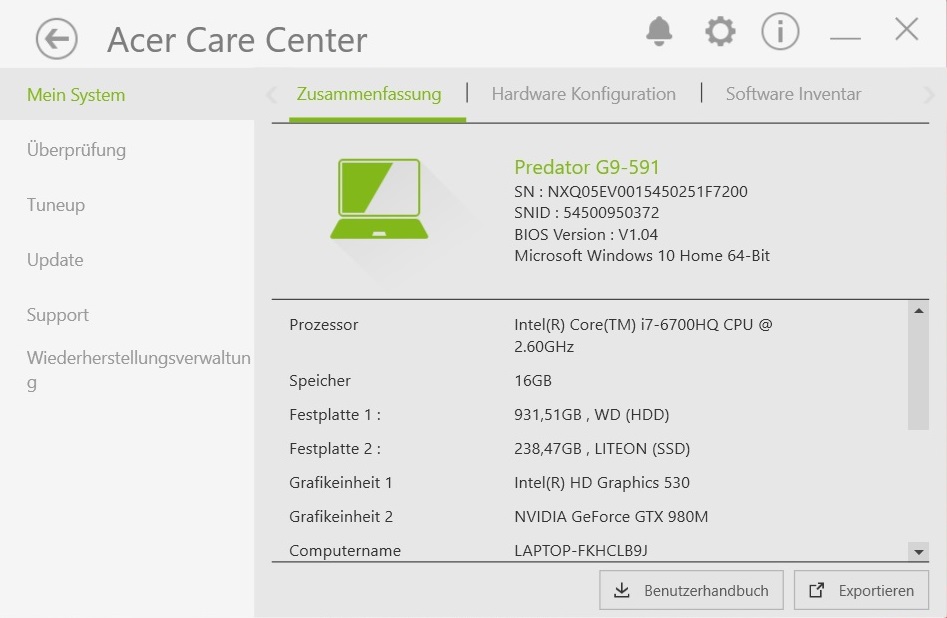Screen dimensions: 947x618
Task: Click the scrollbar down arrow
Action: pyautogui.click(x=918, y=551)
